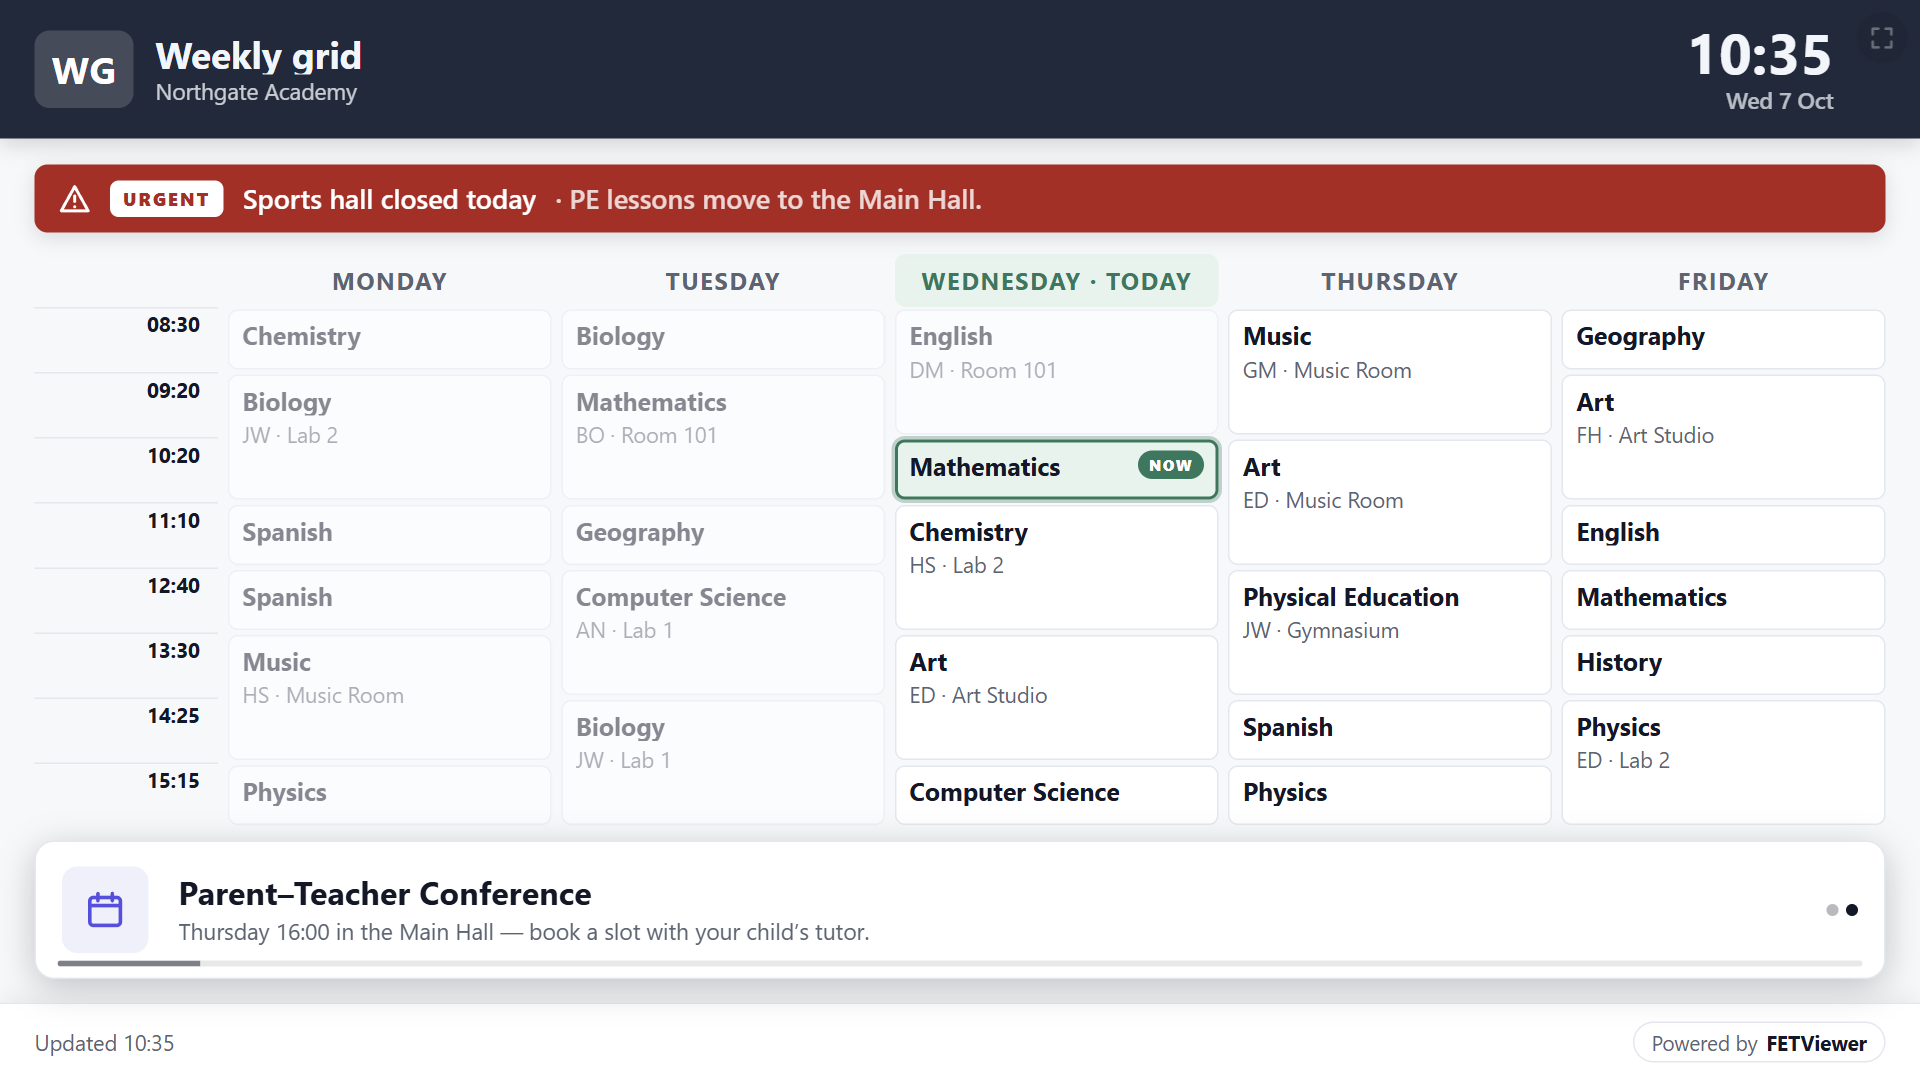This screenshot has height=1080, width=1920.
Task: Open Thursday Art ED Music Room card
Action: click(1390, 502)
